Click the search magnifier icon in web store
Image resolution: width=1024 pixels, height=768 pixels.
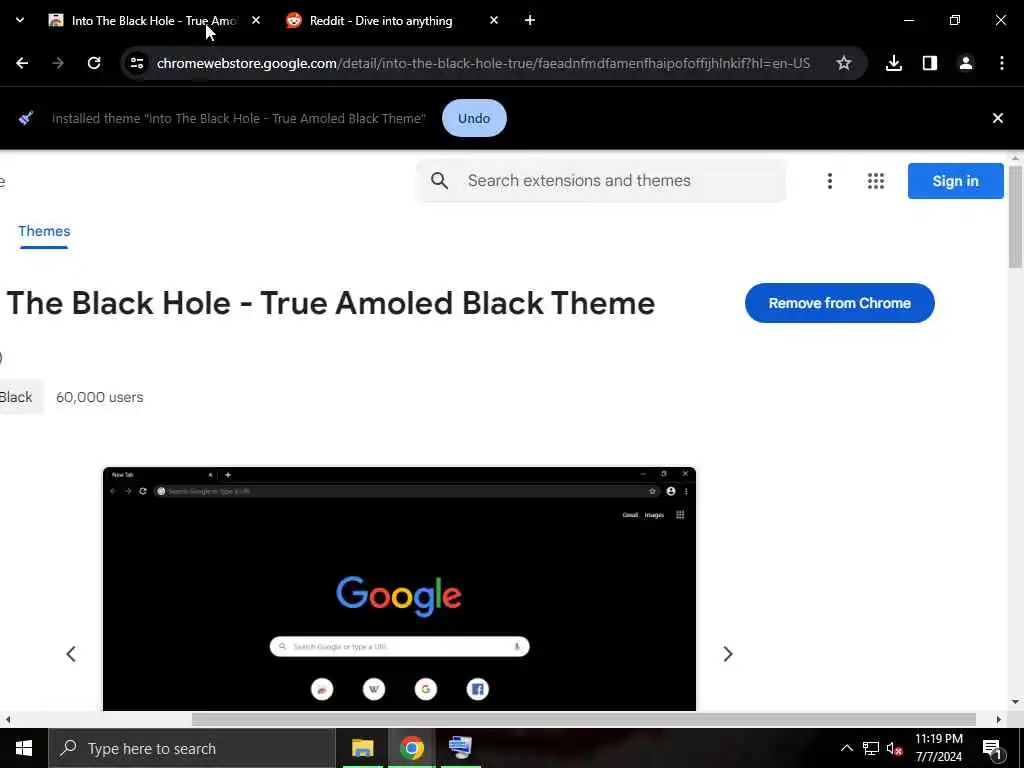(x=440, y=181)
